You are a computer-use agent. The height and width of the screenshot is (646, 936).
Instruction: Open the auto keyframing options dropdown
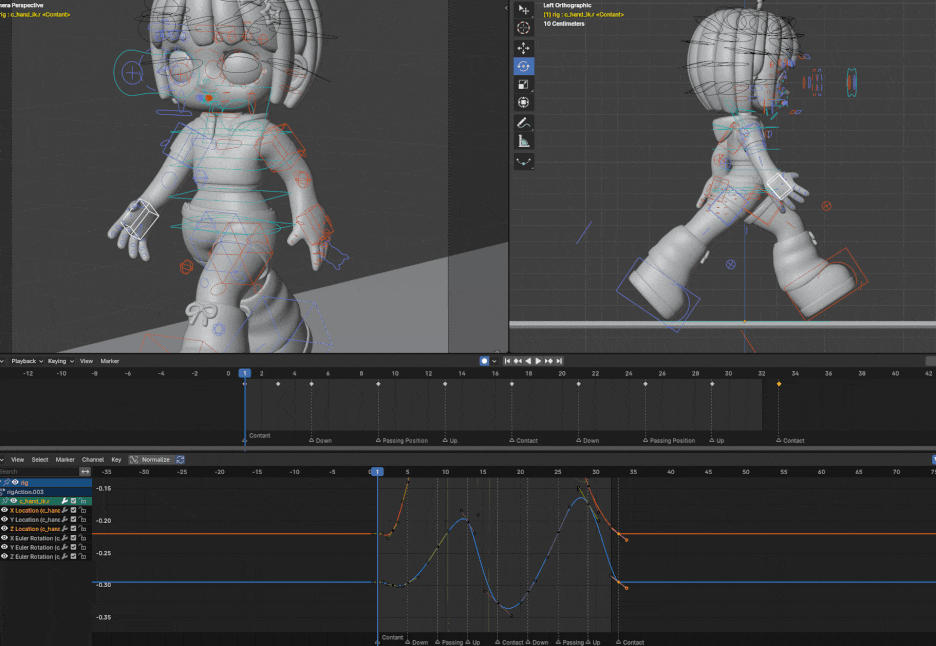(494, 361)
